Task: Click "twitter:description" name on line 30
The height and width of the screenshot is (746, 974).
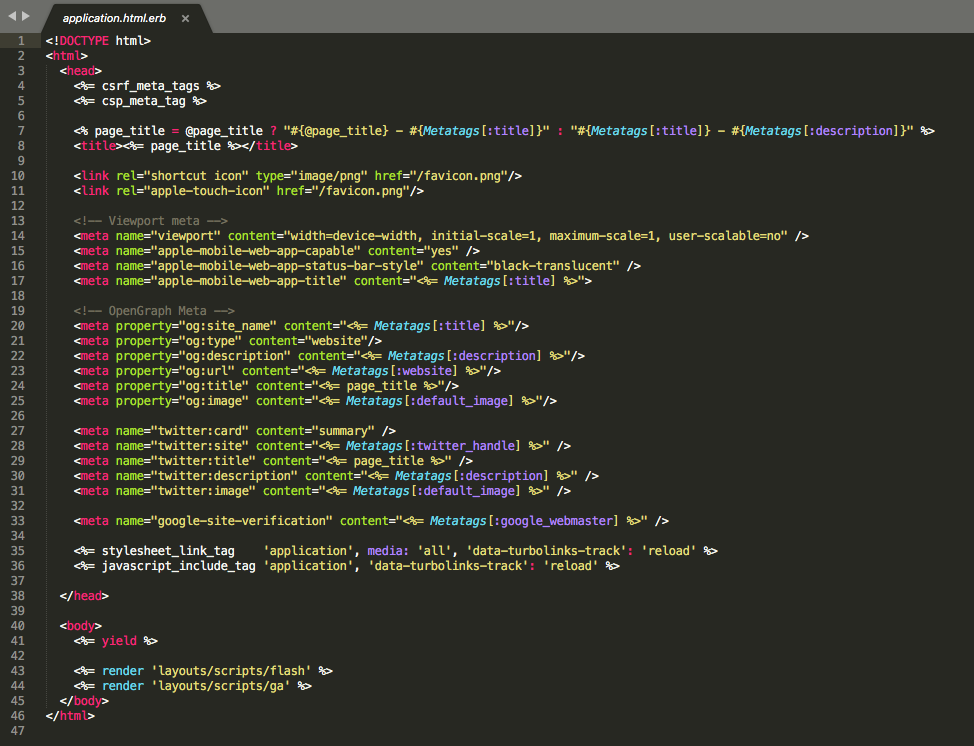Action: 224,476
